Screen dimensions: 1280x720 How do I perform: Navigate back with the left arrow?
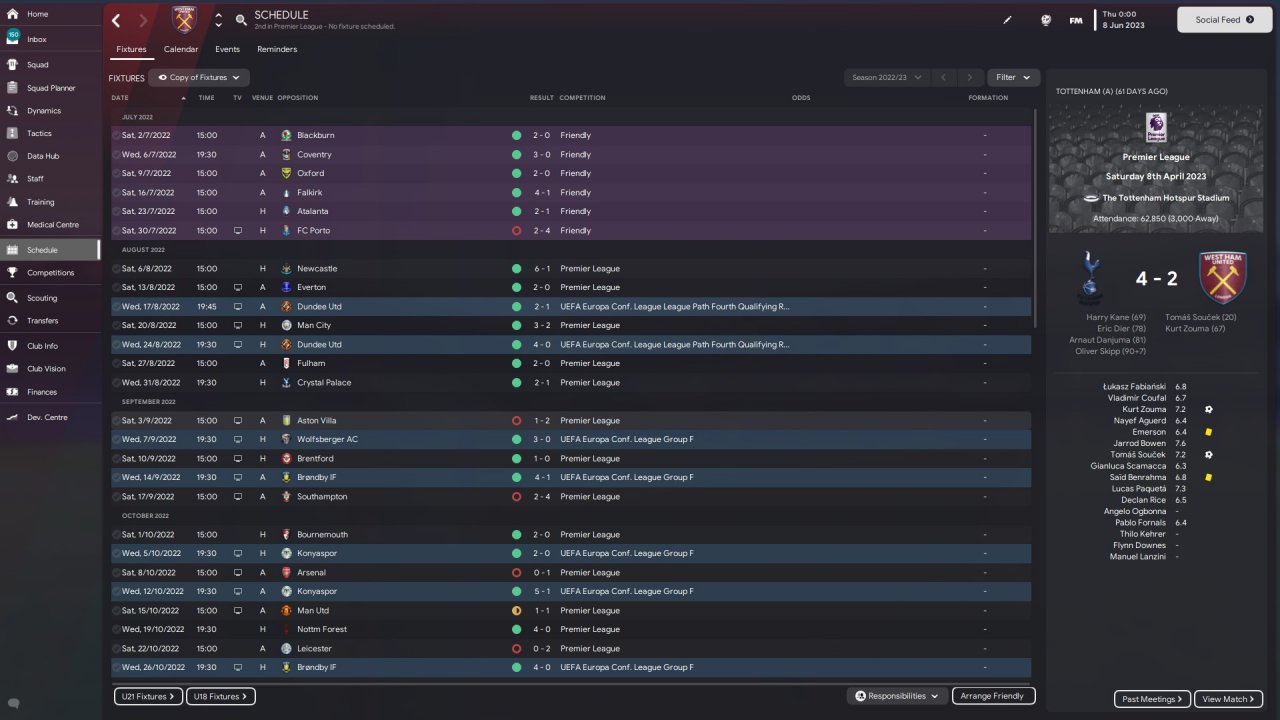[x=116, y=20]
